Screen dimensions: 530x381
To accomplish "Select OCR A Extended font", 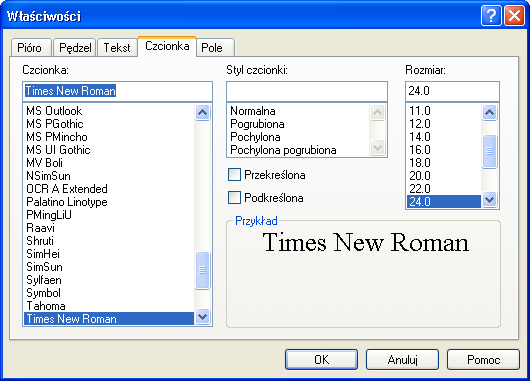I will [109, 189].
